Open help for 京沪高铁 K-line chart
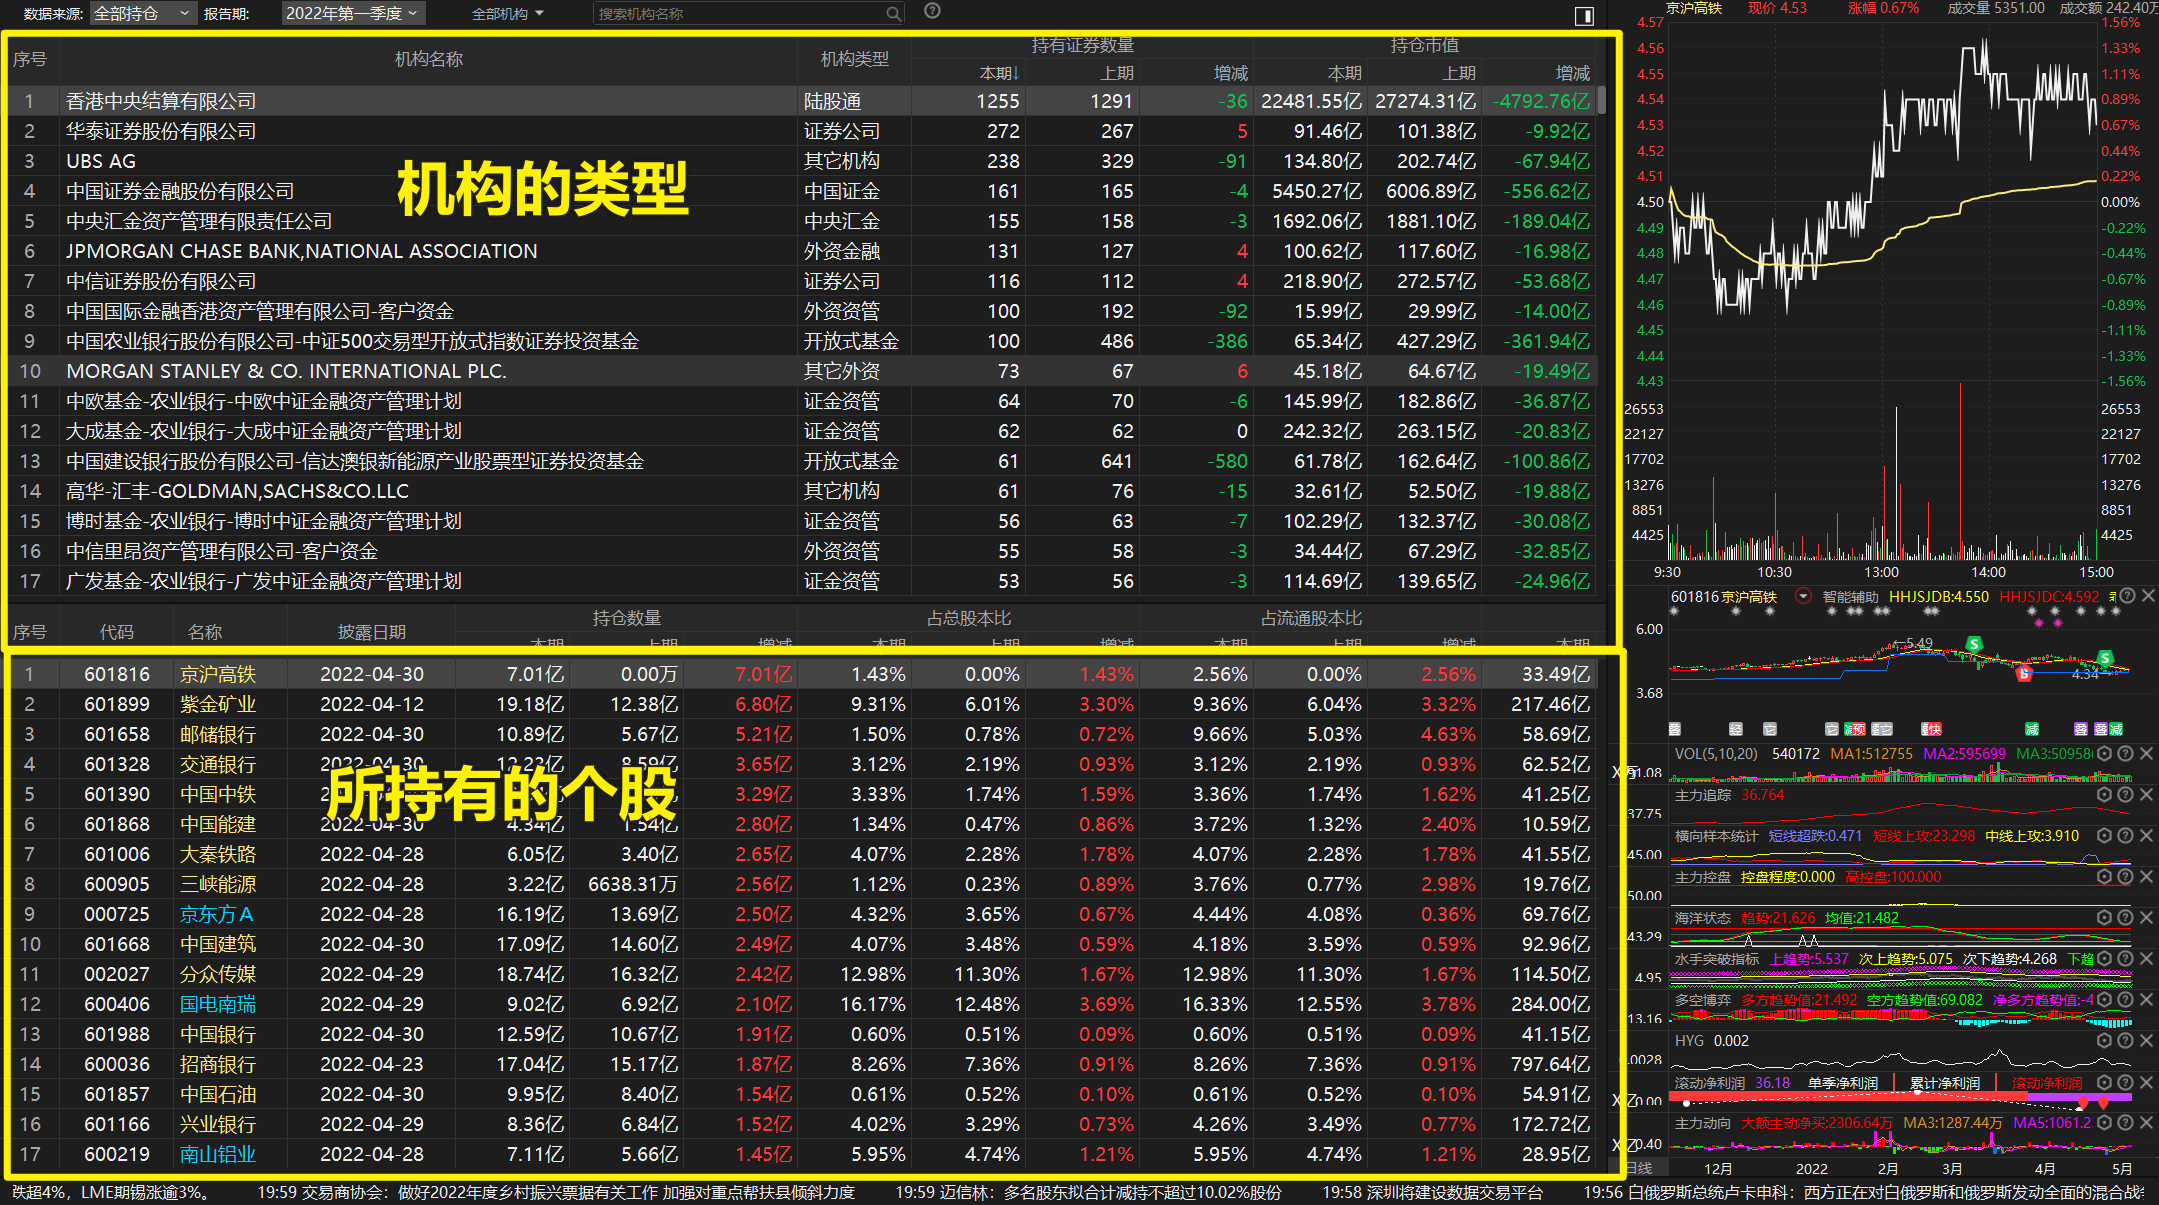Viewport: 2159px width, 1205px height. (x=2128, y=597)
